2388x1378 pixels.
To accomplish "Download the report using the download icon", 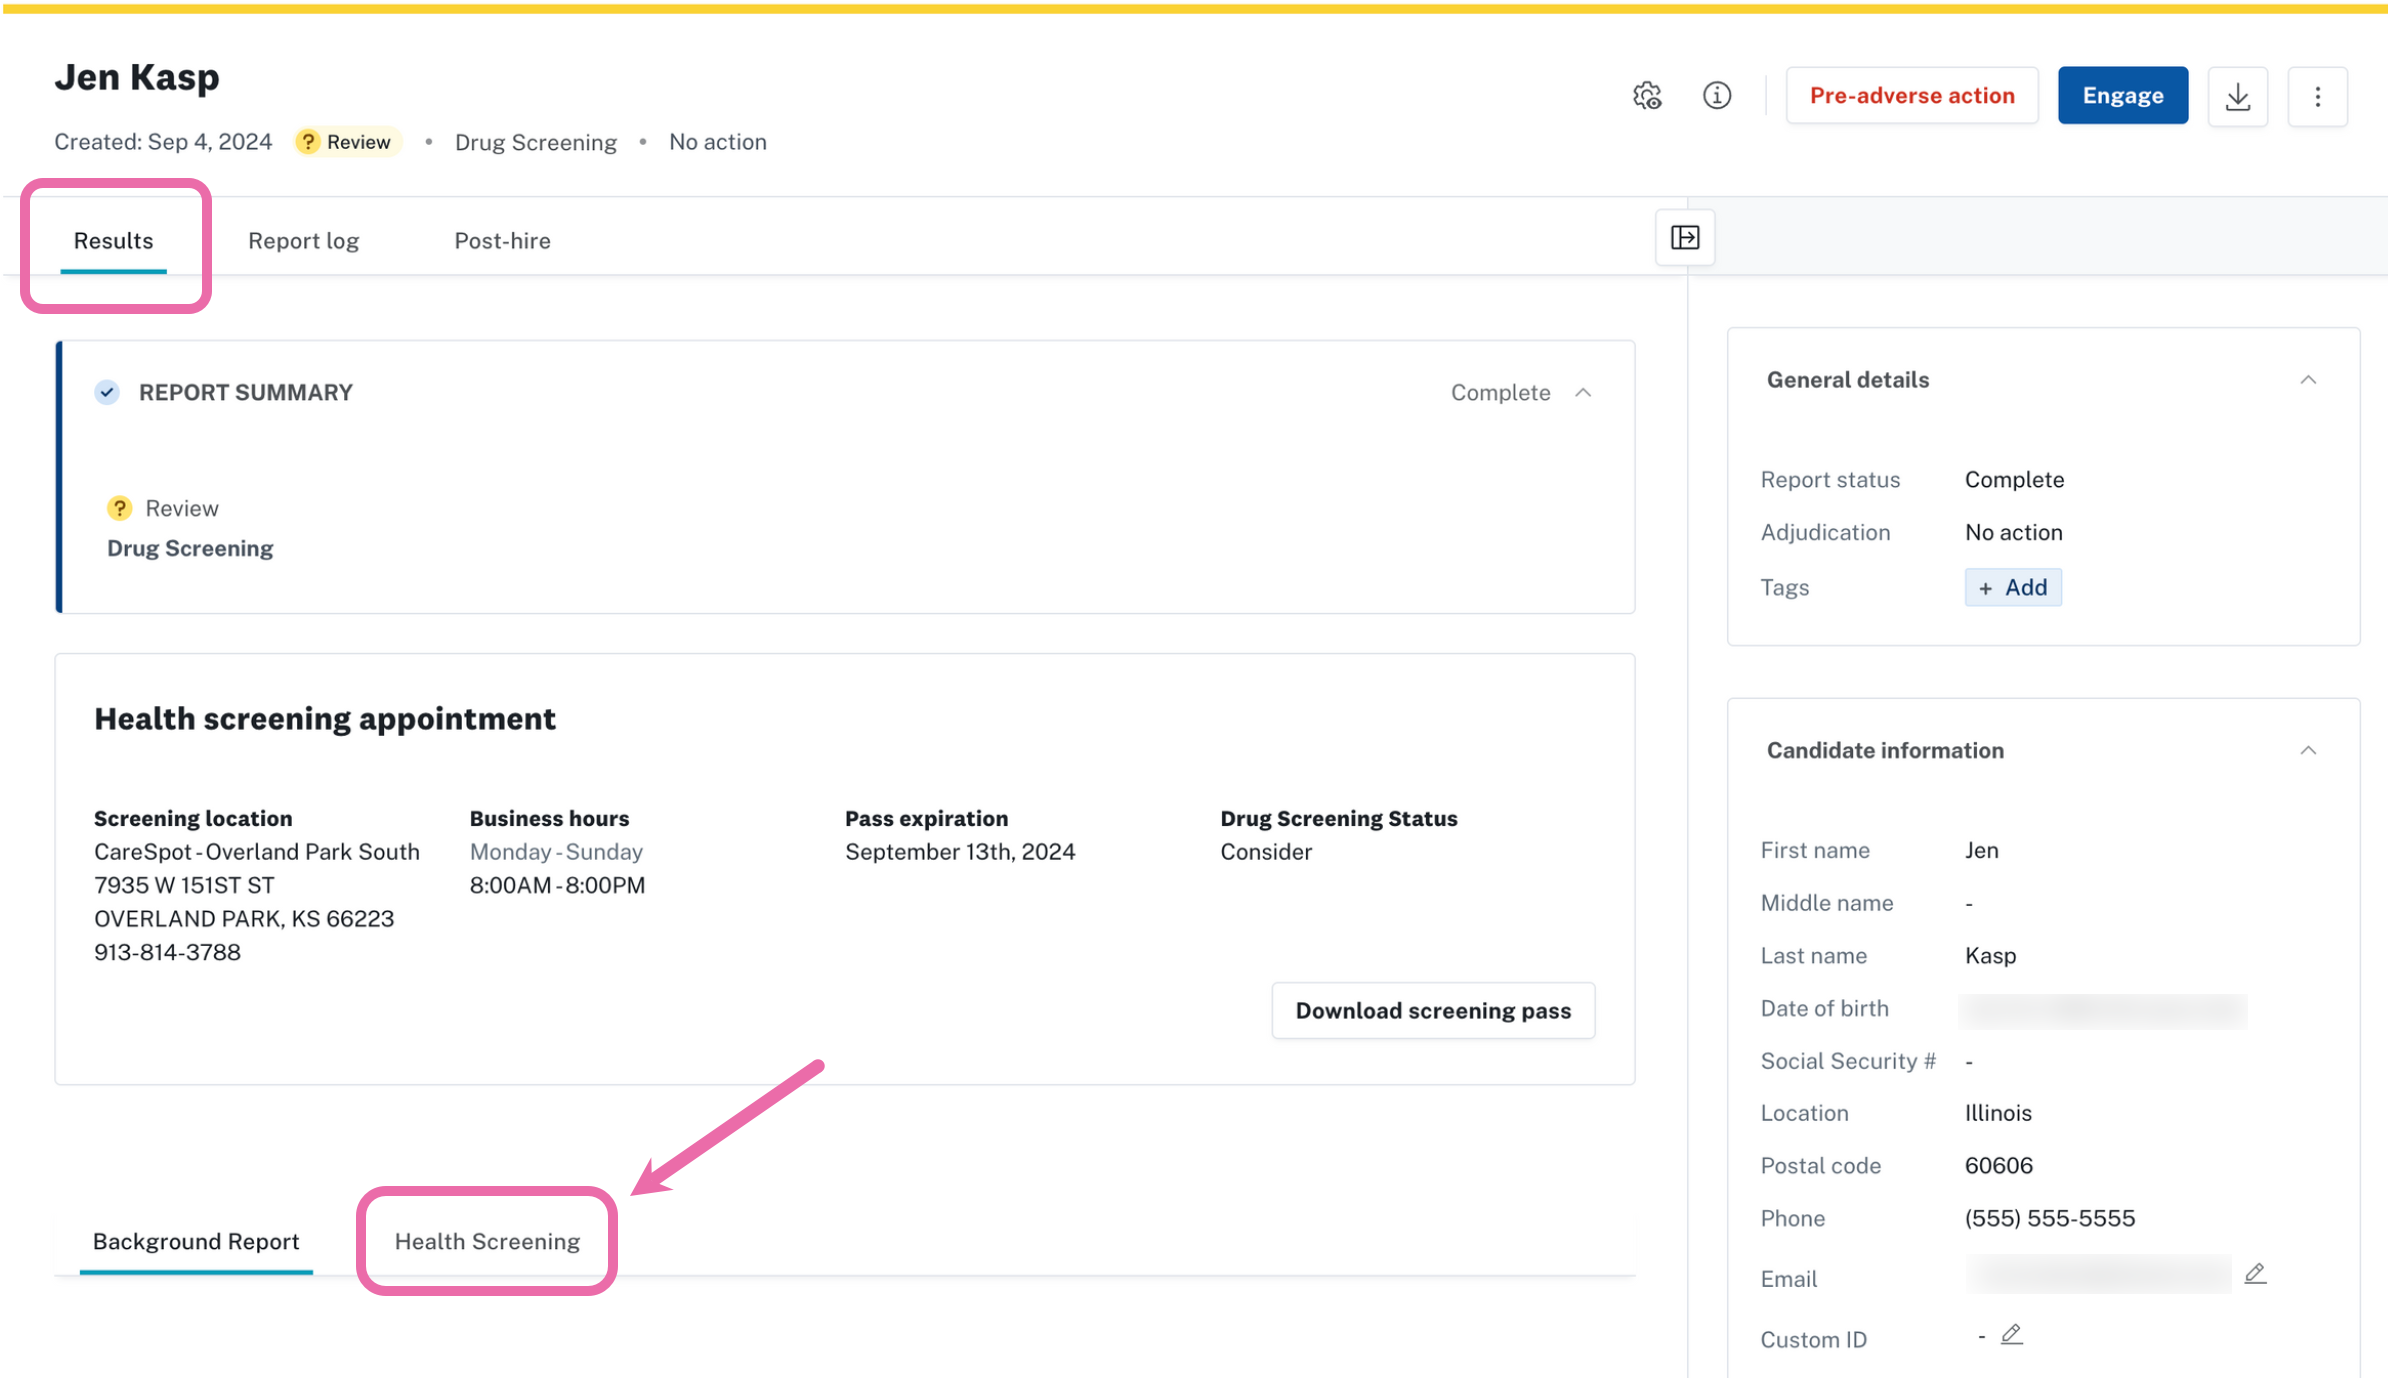I will (x=2238, y=96).
